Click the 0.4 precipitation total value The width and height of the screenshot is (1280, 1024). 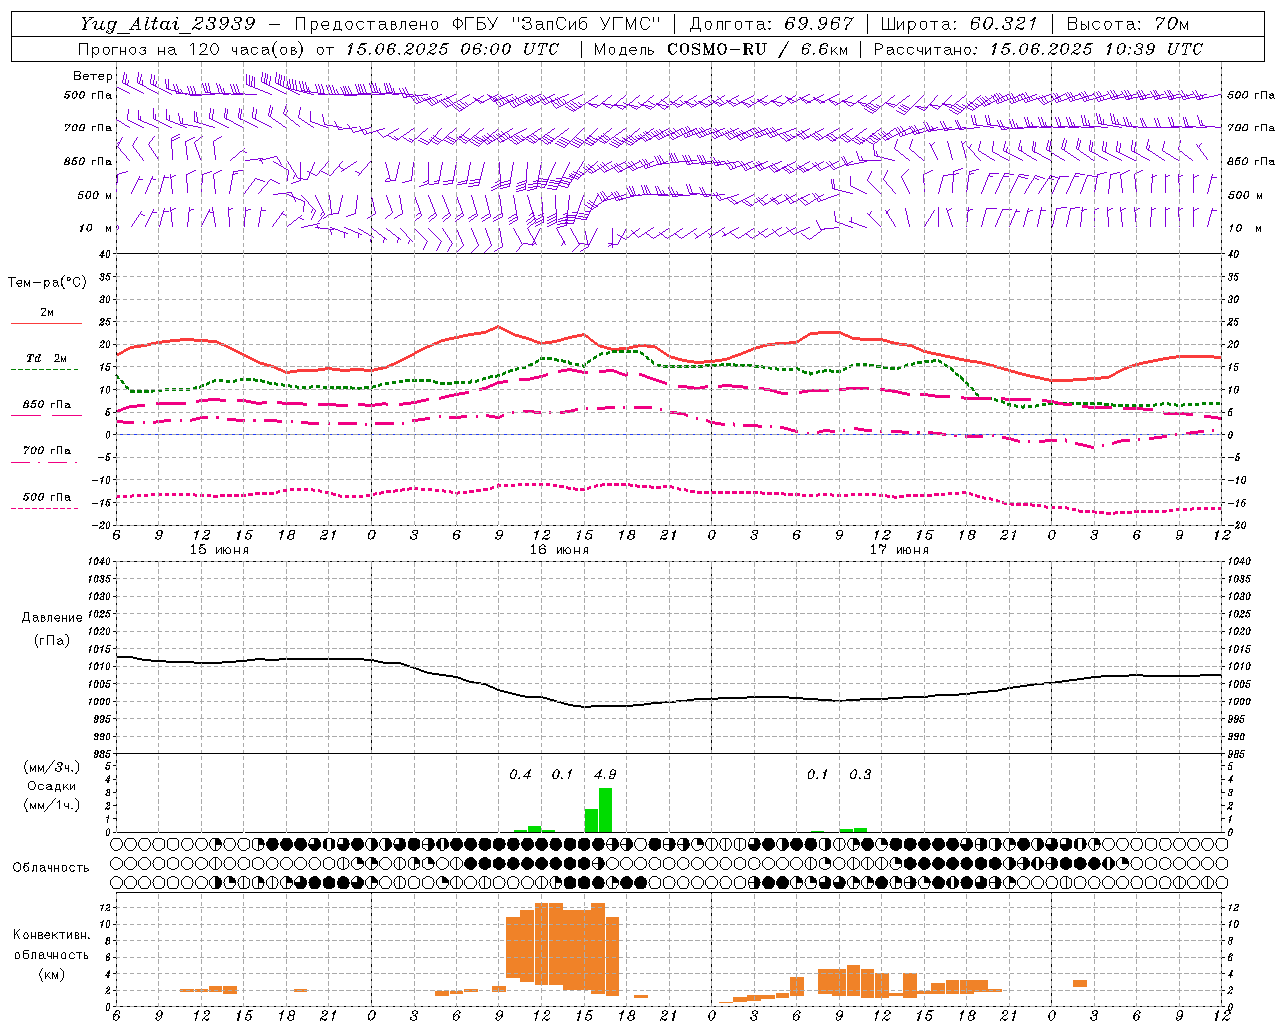[x=520, y=774]
